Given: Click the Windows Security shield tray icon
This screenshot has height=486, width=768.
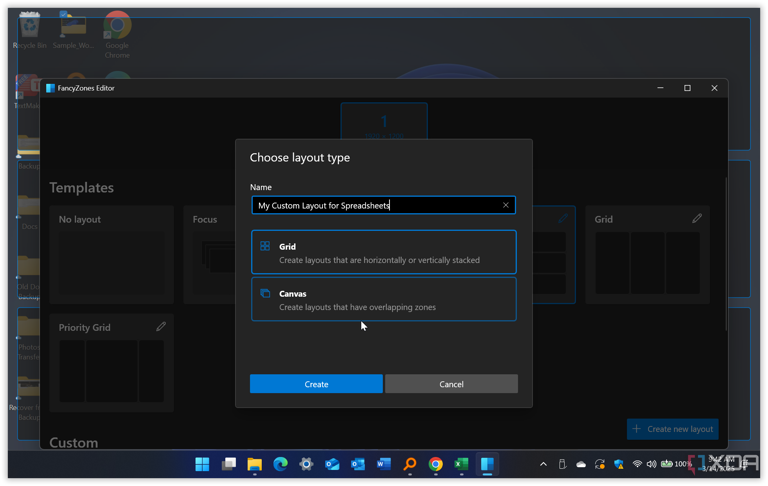Looking at the screenshot, I should [619, 464].
